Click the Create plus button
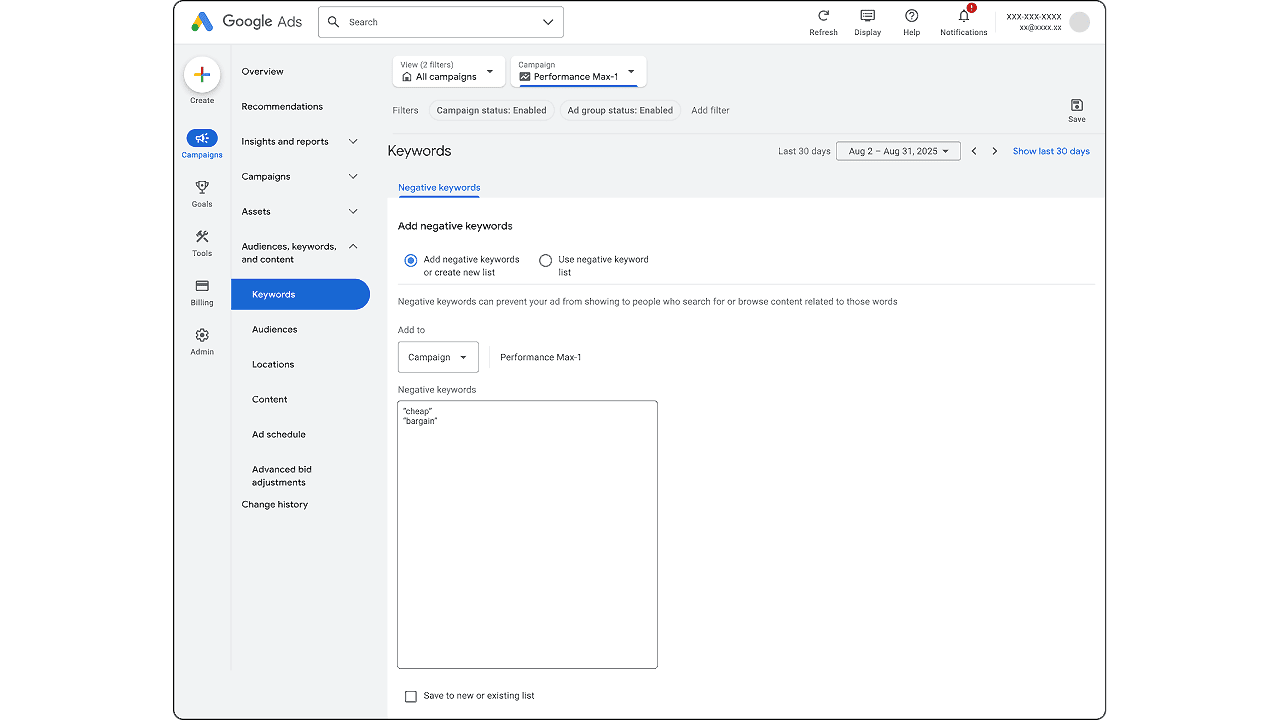Viewport: 1280px width, 720px height. [202, 75]
